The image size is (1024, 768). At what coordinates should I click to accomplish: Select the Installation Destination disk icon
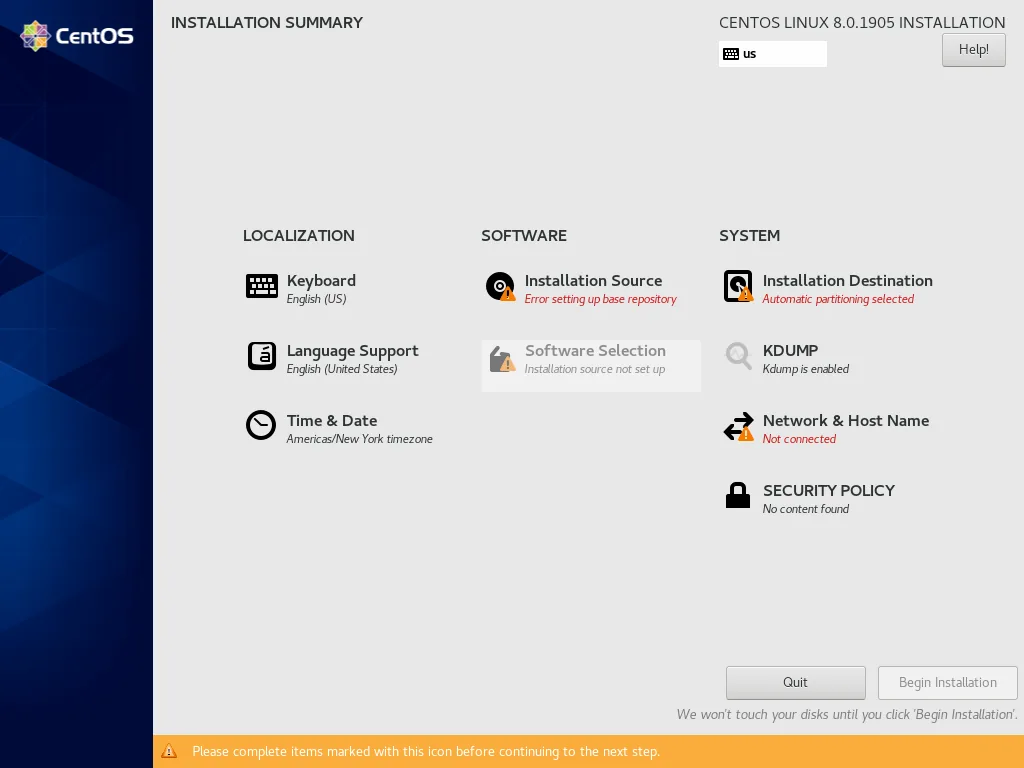point(738,286)
